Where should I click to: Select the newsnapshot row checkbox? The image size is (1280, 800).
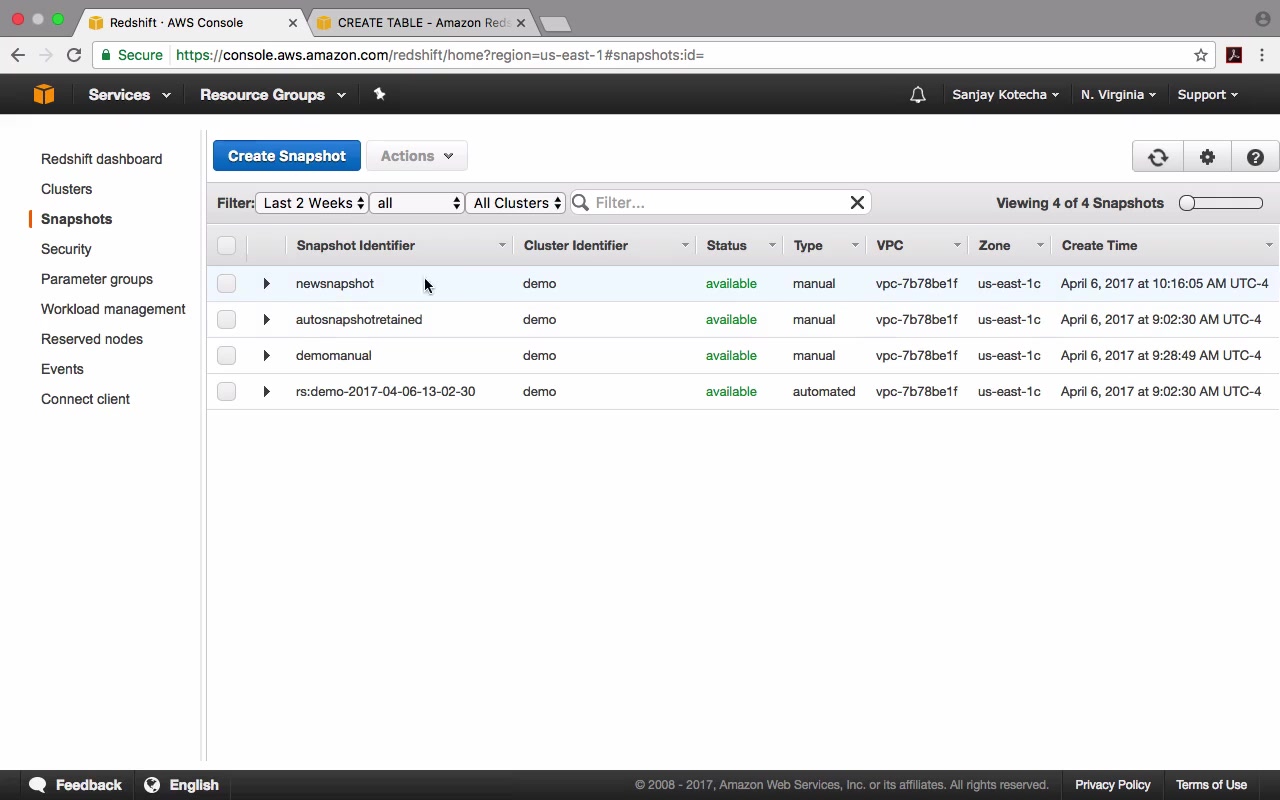click(x=227, y=284)
